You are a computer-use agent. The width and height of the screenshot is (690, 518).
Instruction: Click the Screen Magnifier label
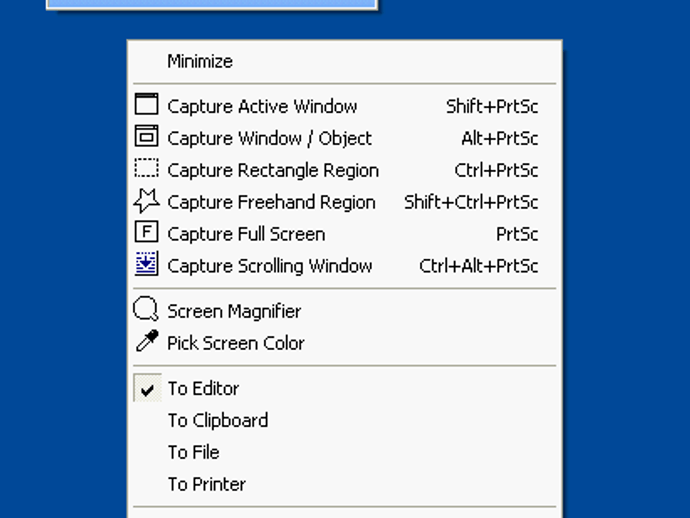(x=234, y=311)
